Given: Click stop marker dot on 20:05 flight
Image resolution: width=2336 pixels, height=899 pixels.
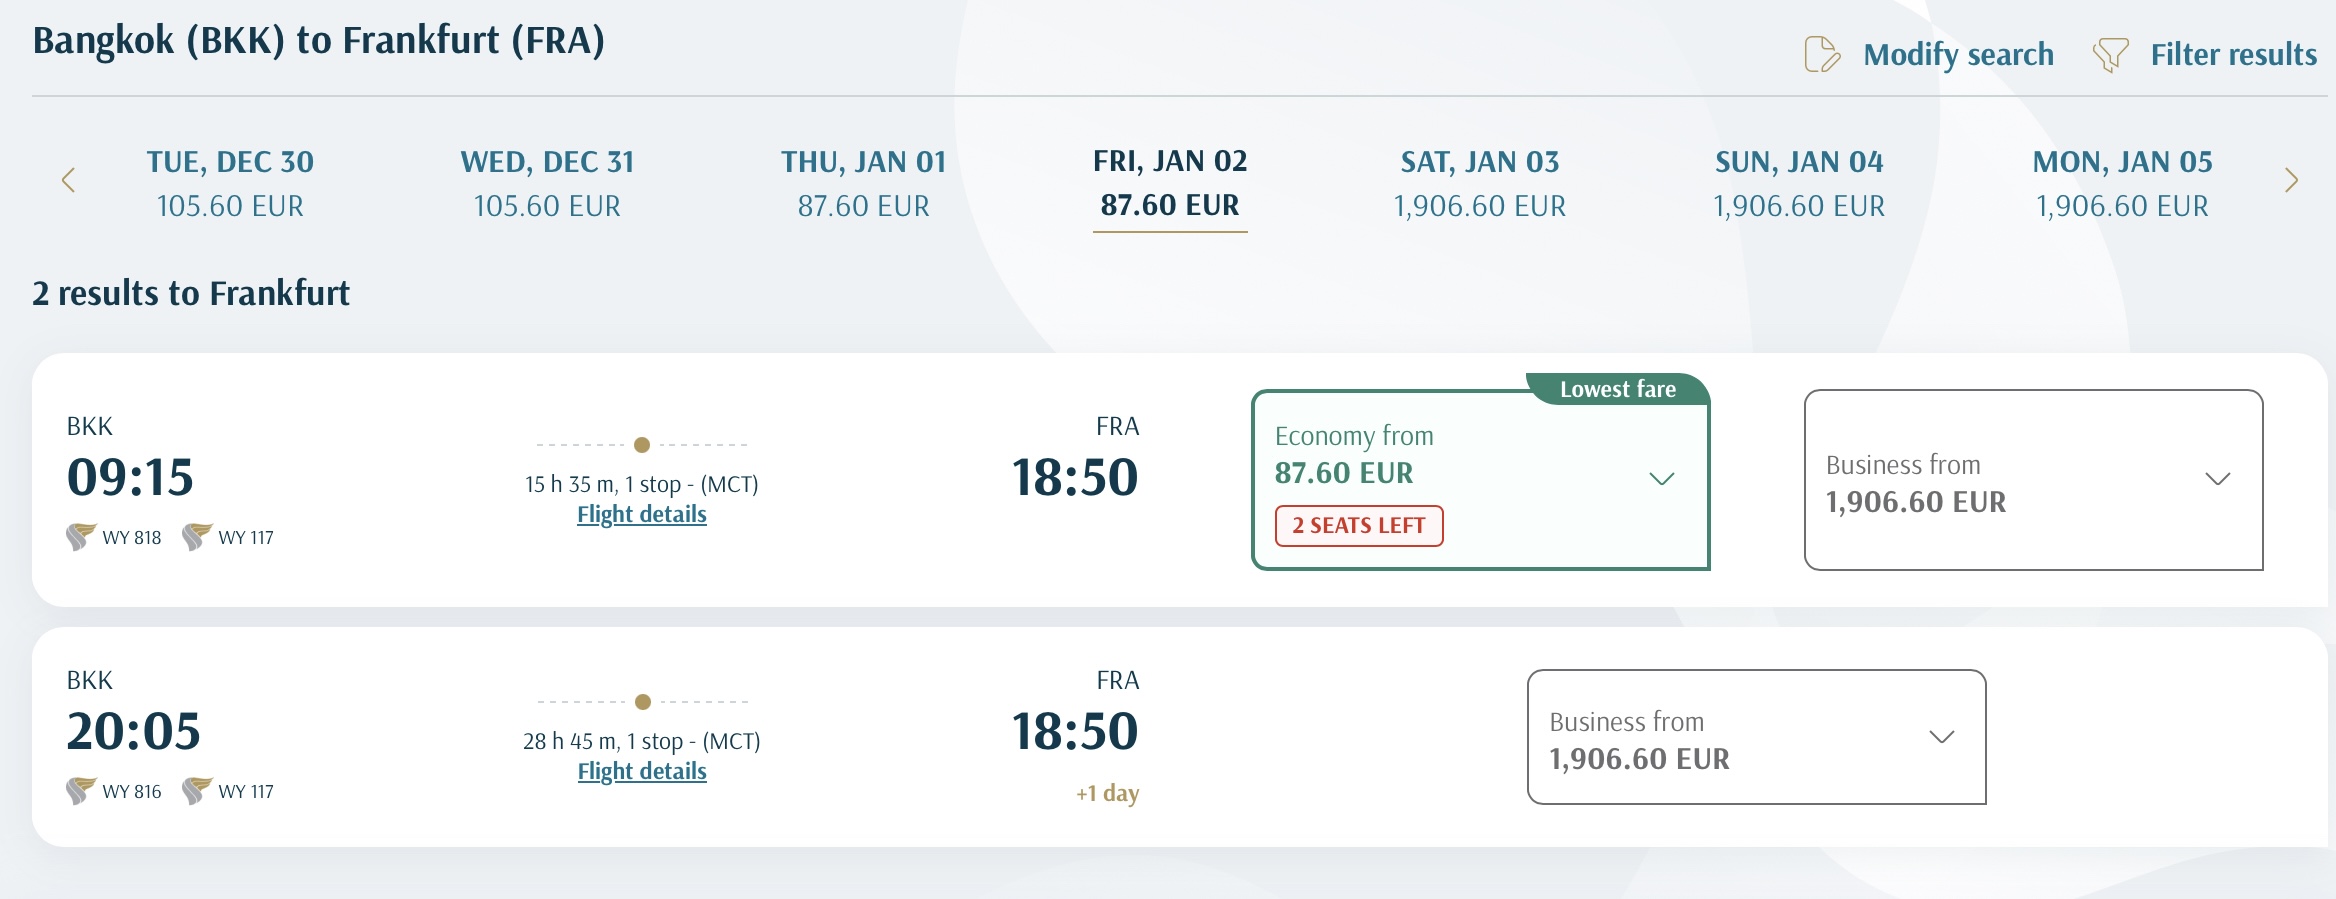Looking at the screenshot, I should point(643,702).
